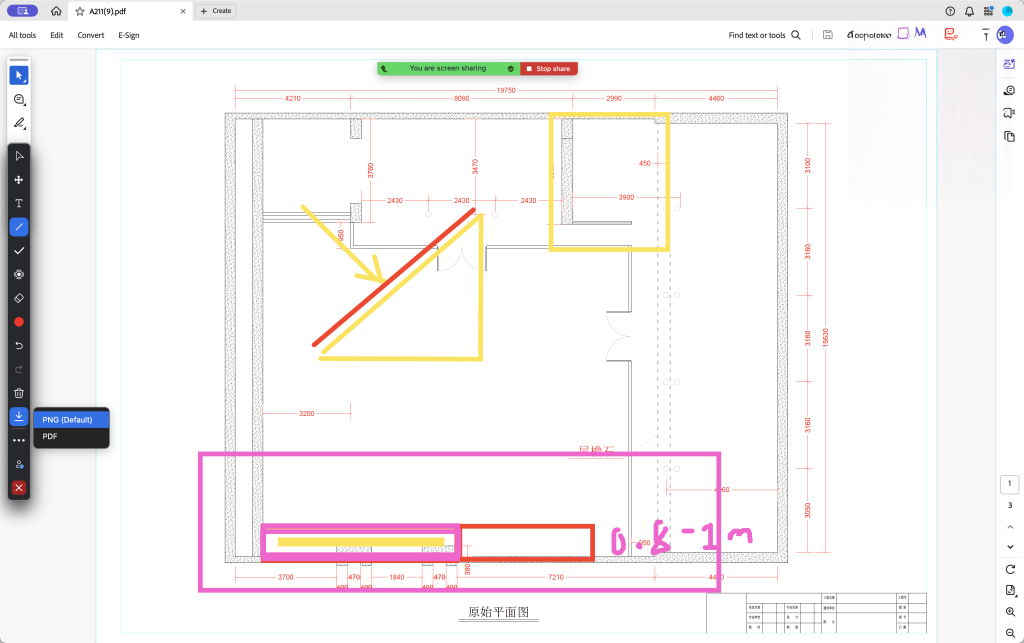Click the rotate page clockwise icon

tap(1010, 568)
